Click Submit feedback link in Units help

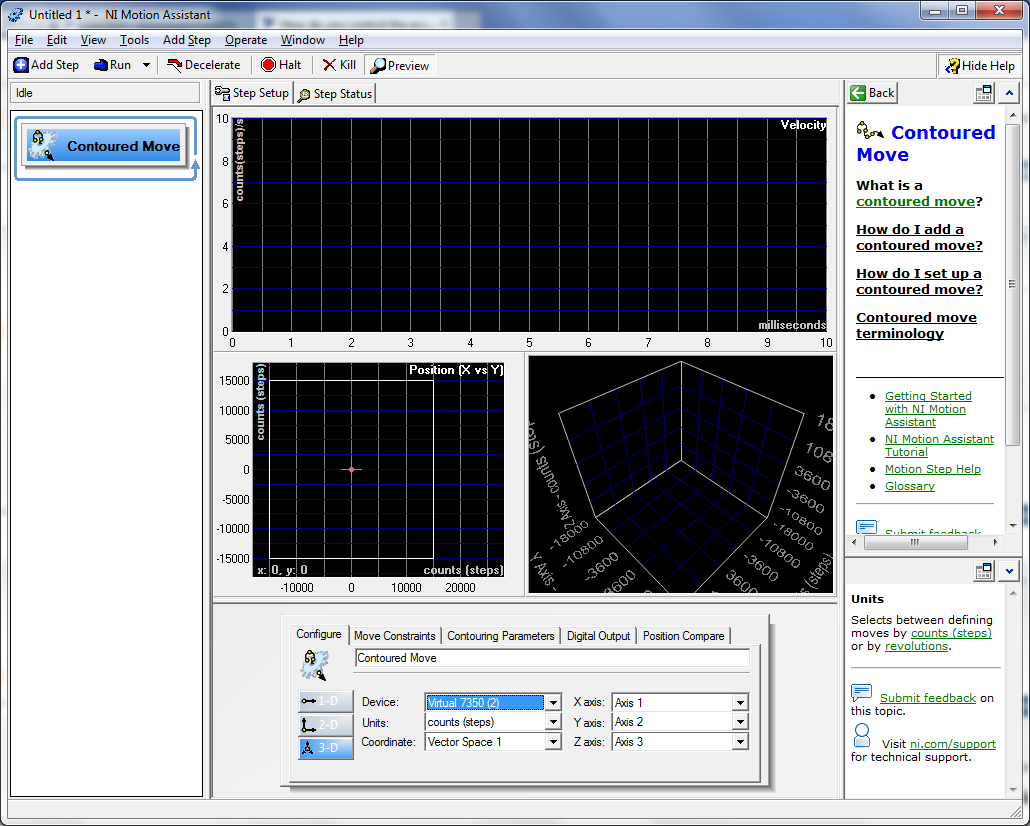[928, 698]
